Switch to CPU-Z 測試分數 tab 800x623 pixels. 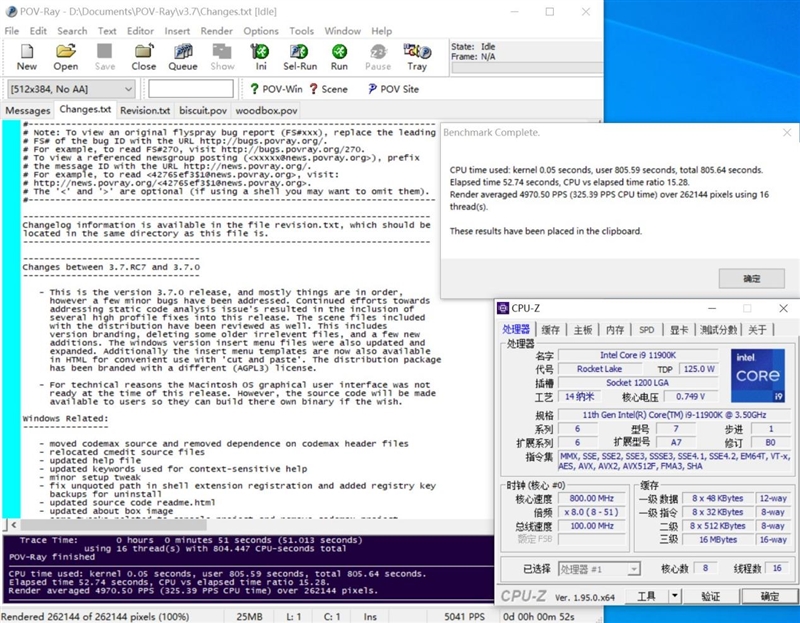tap(718, 330)
